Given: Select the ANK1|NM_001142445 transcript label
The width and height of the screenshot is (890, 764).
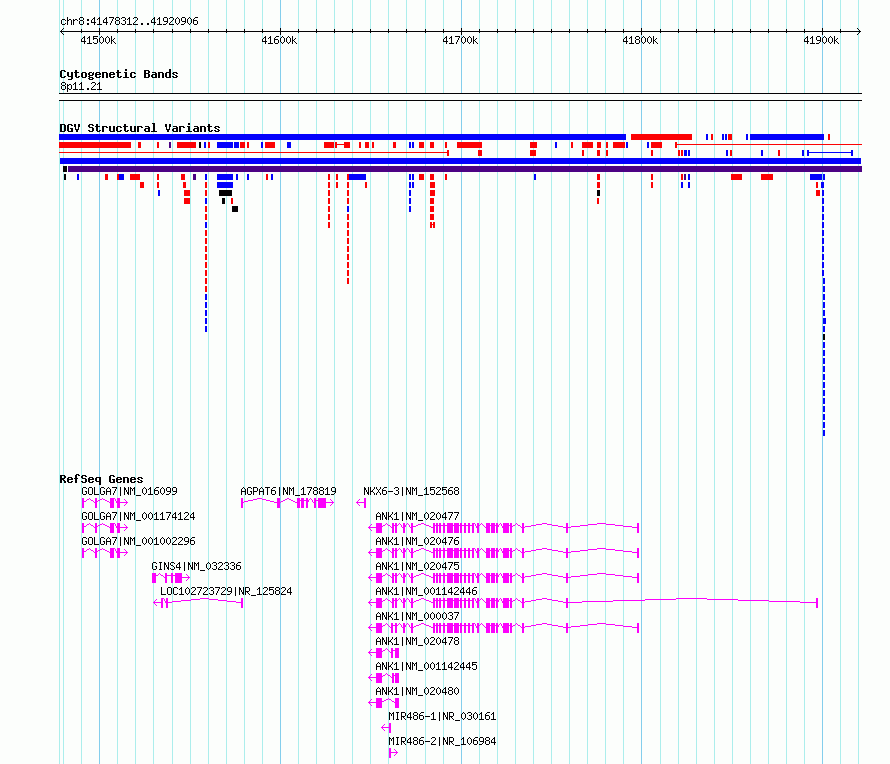Looking at the screenshot, I should (426, 666).
